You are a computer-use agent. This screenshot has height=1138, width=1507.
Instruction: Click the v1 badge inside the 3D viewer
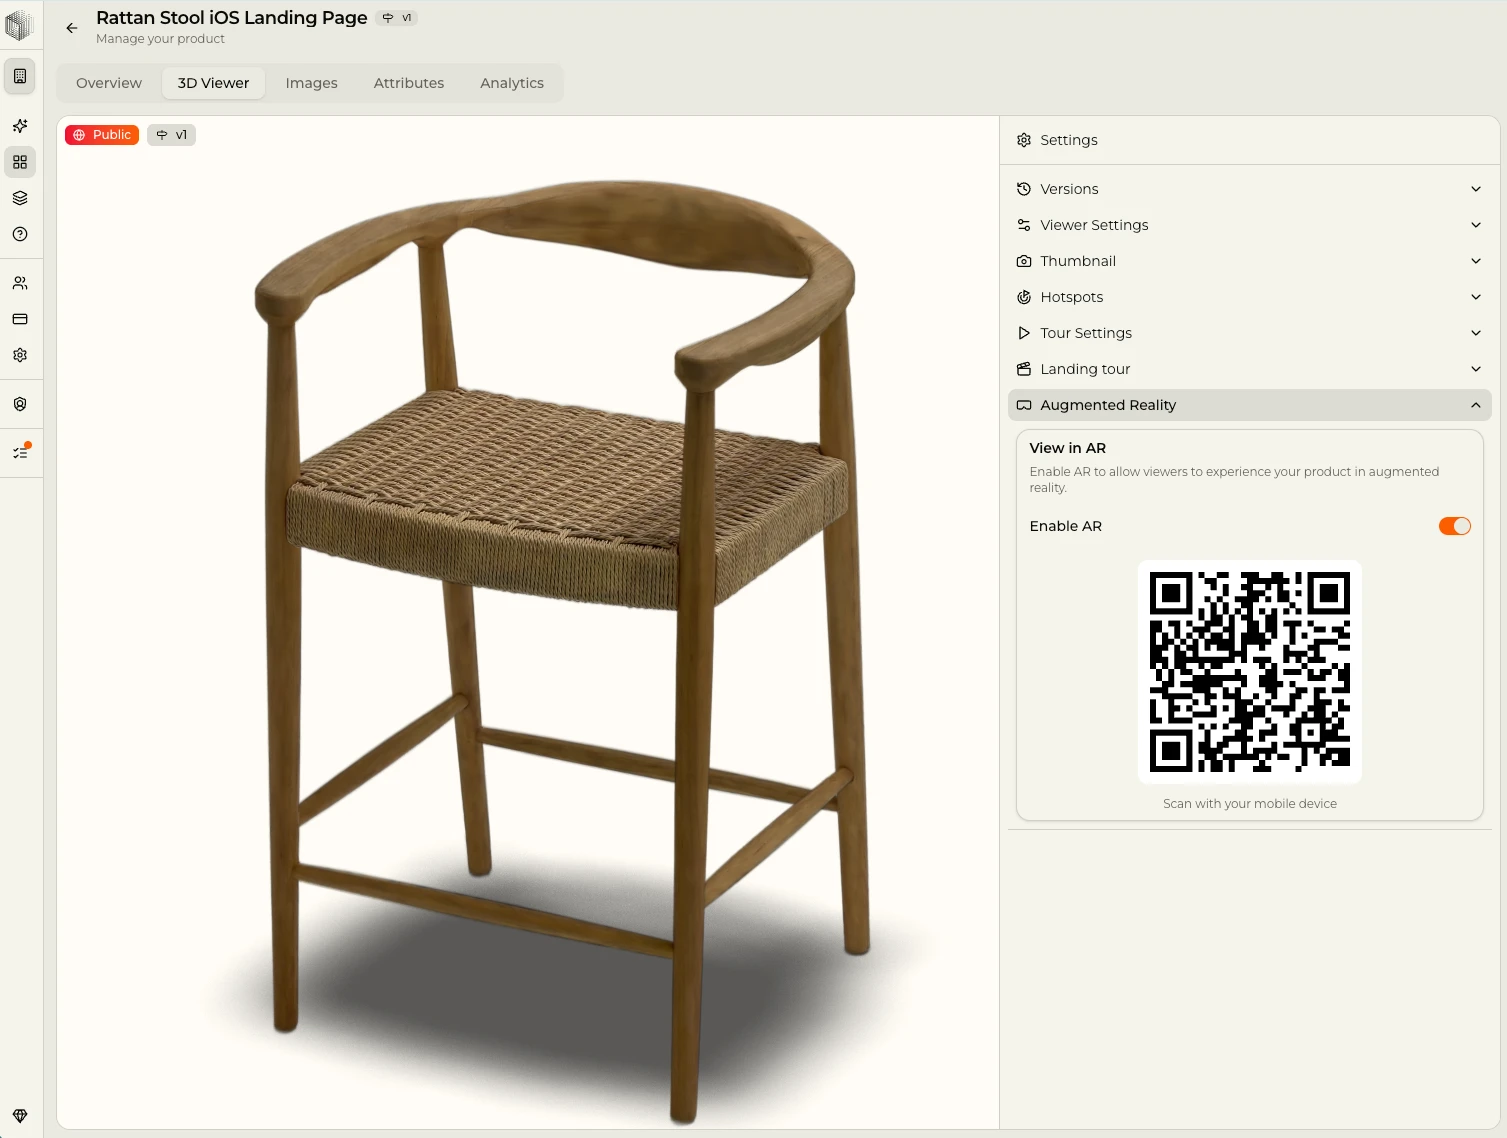click(x=171, y=135)
